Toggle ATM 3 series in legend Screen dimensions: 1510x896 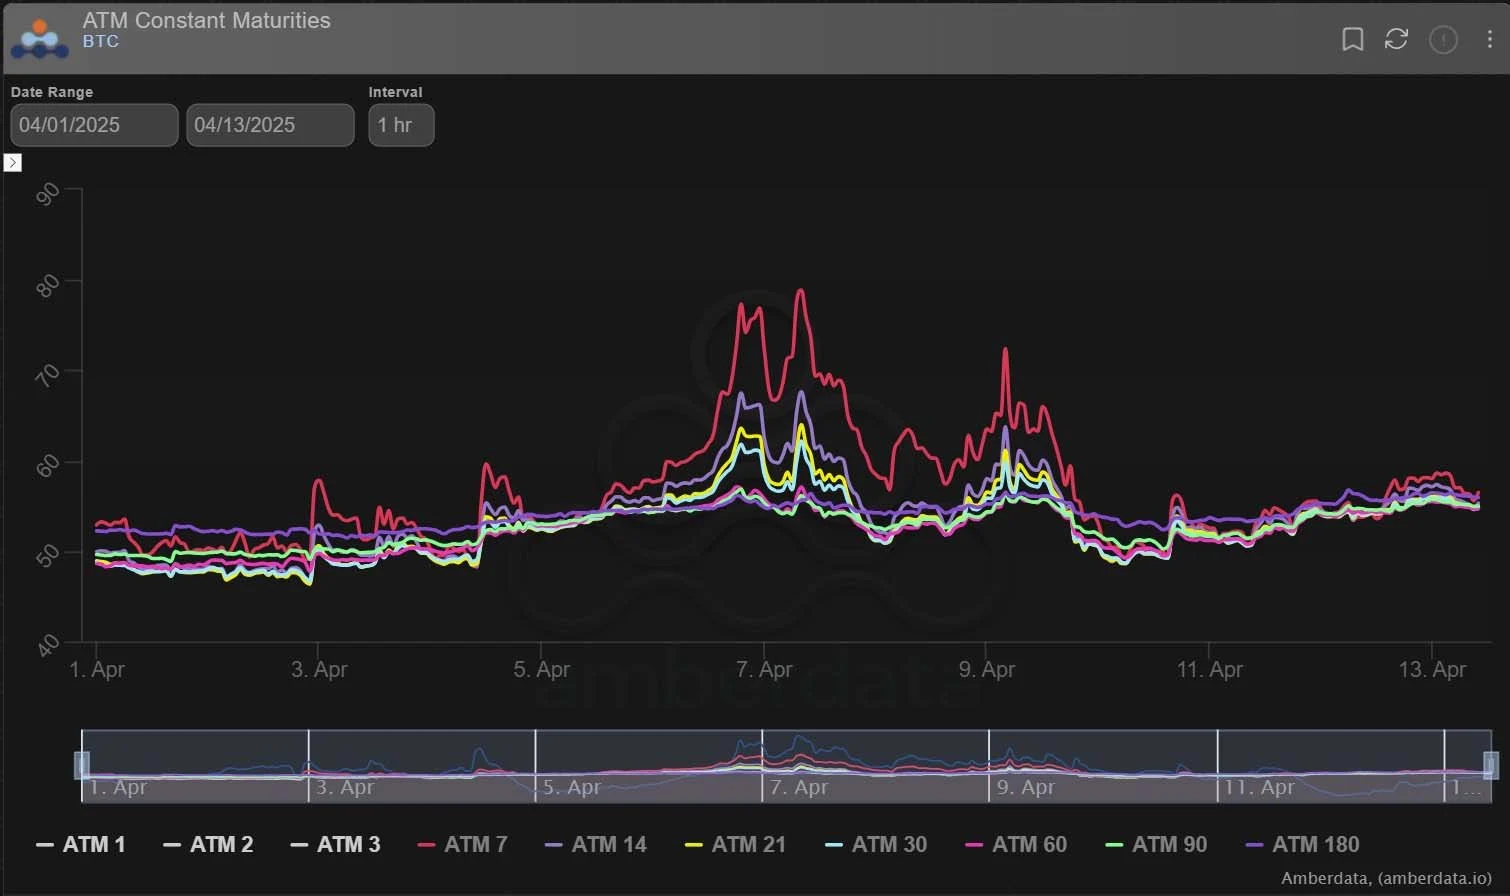pos(335,845)
